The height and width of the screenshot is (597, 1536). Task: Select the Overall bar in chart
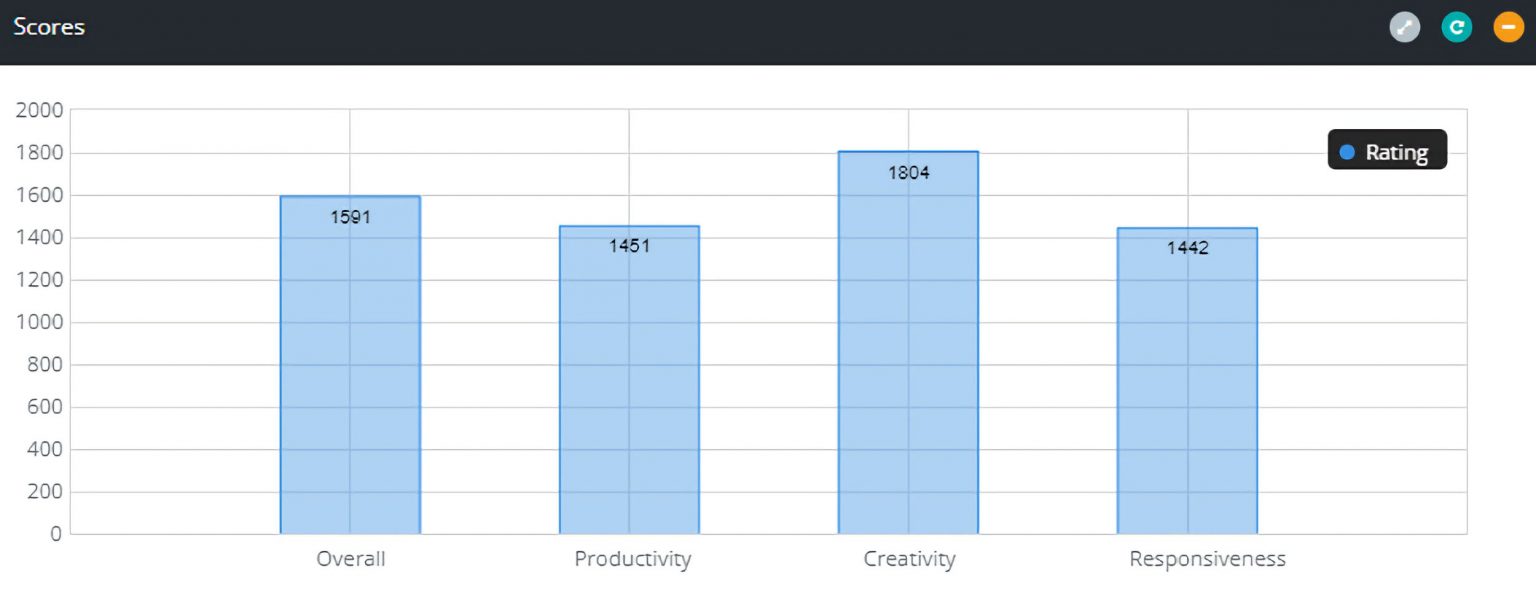pos(350,380)
